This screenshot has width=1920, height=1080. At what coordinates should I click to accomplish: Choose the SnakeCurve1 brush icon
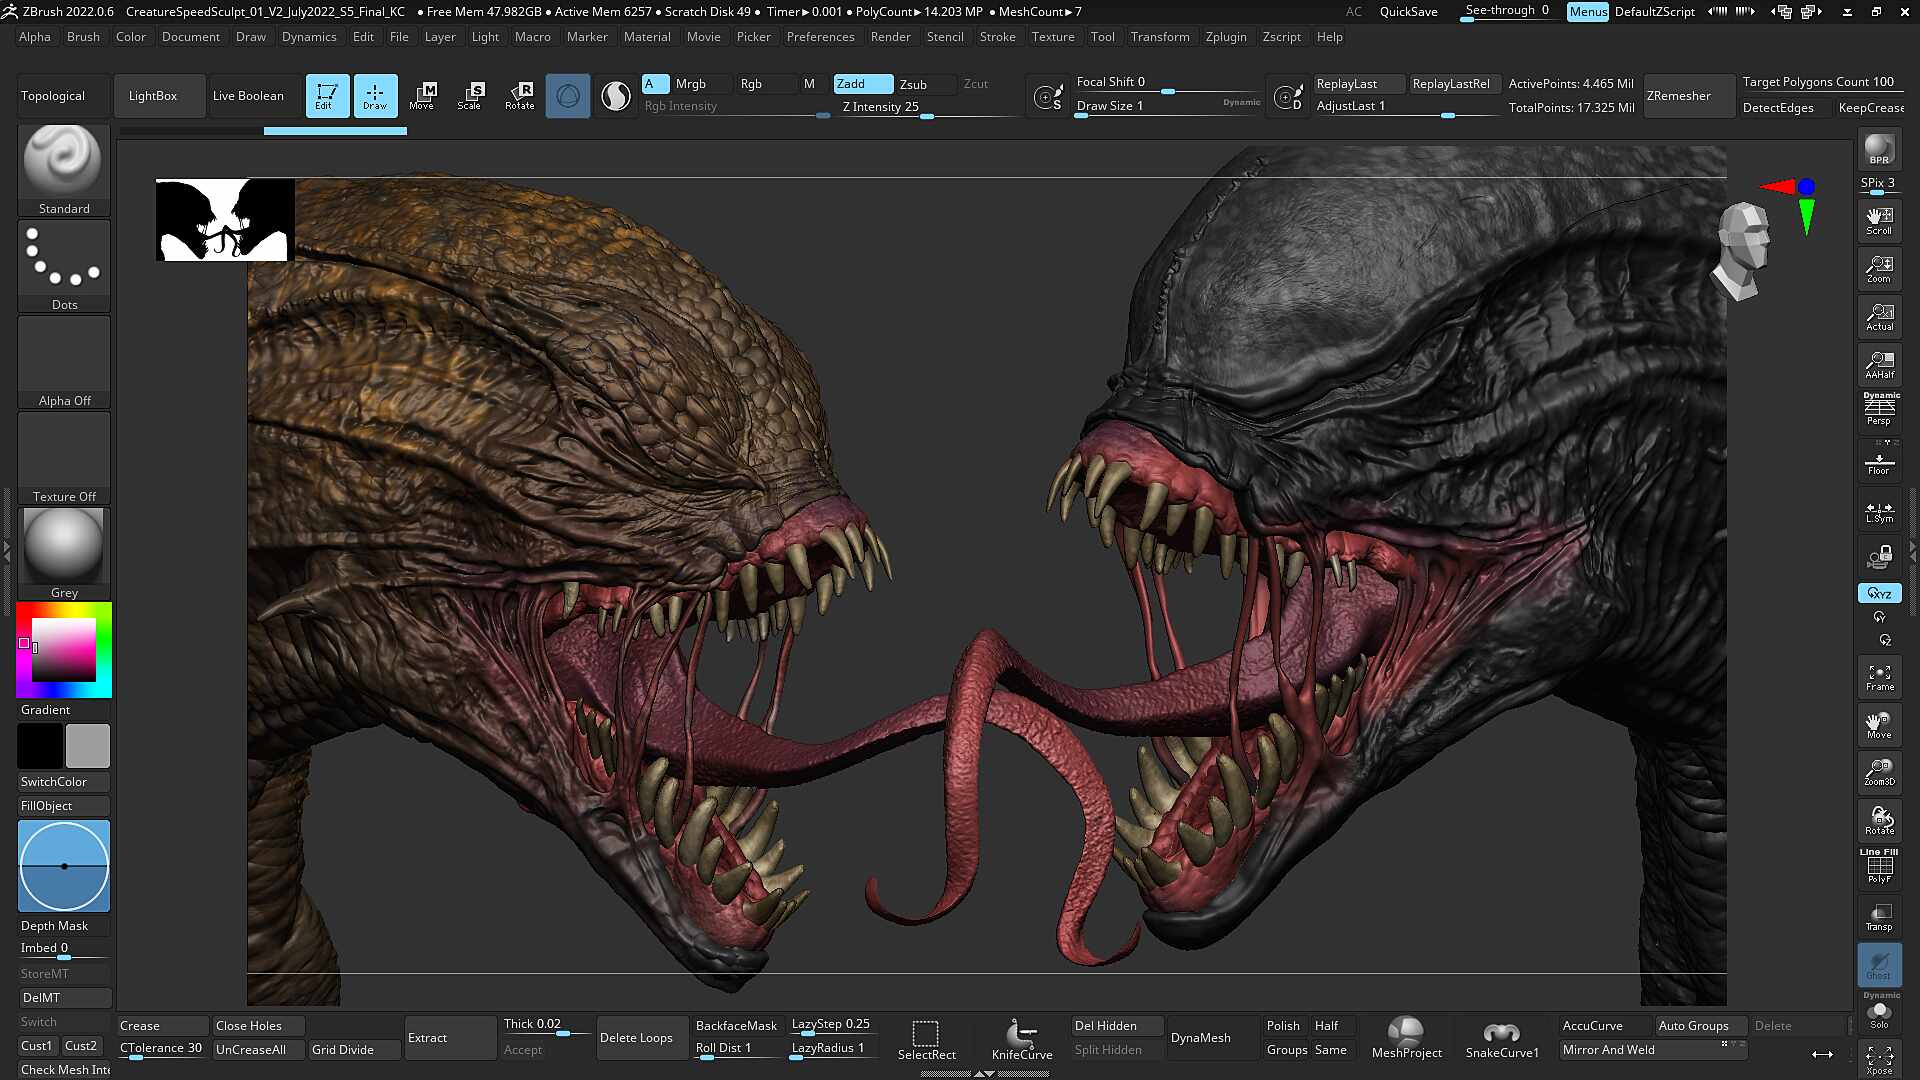(x=1502, y=1038)
